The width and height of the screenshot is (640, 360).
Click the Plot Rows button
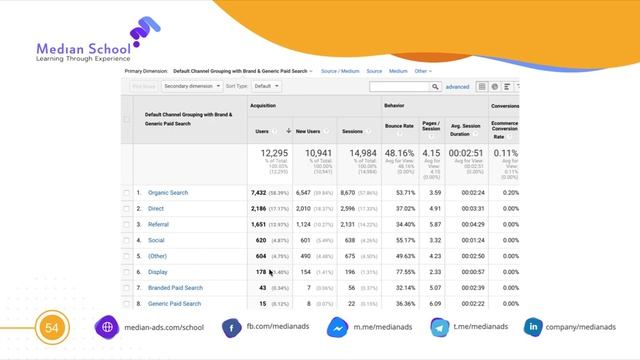tap(144, 86)
